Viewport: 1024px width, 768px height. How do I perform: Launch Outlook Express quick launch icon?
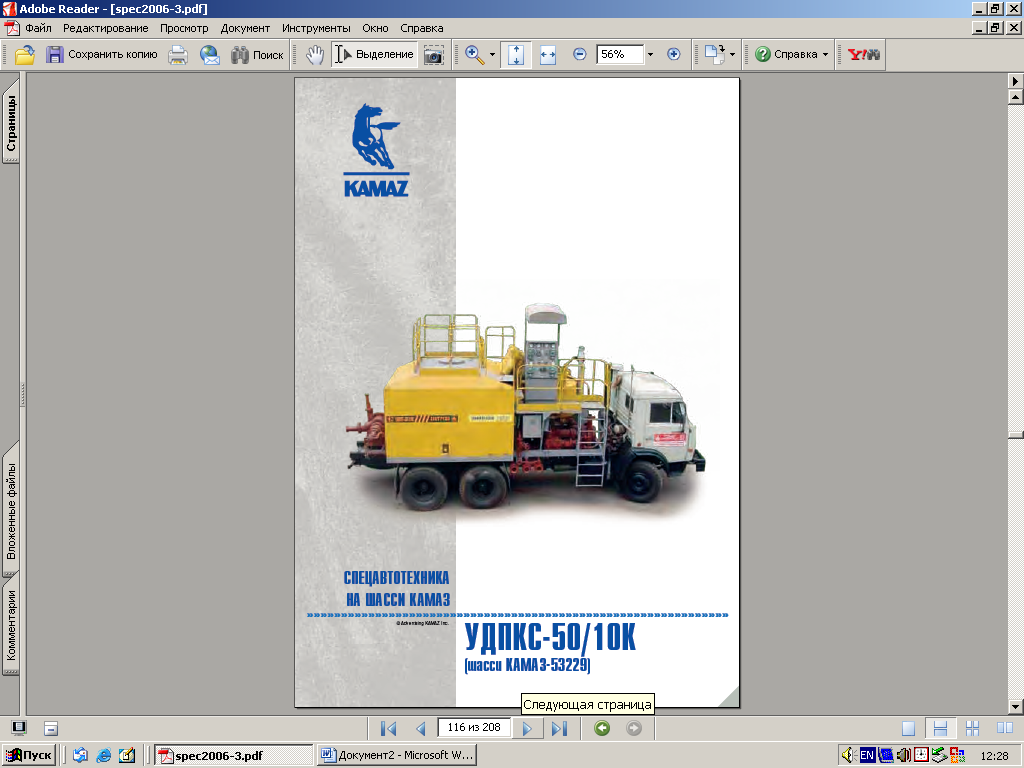click(x=80, y=756)
